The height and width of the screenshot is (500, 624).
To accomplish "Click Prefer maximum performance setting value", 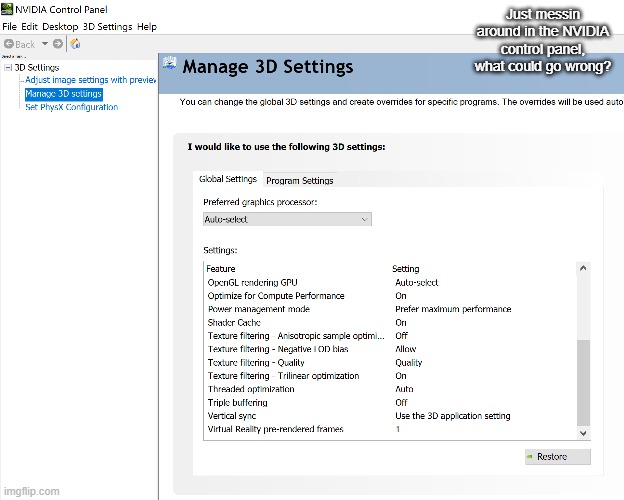I will 453,309.
